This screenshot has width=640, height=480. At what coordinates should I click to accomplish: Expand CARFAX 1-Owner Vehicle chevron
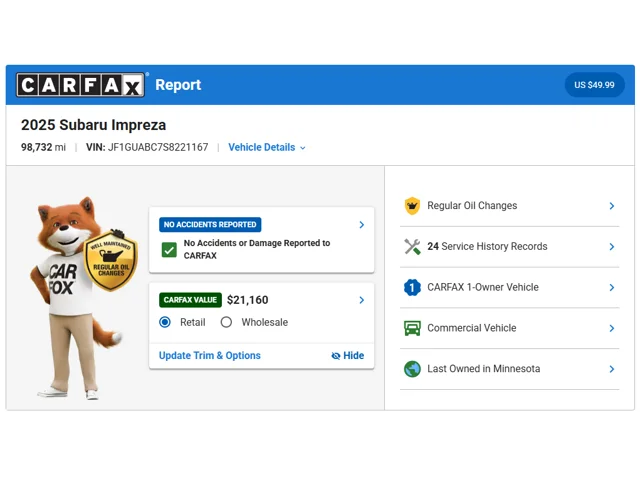611,287
